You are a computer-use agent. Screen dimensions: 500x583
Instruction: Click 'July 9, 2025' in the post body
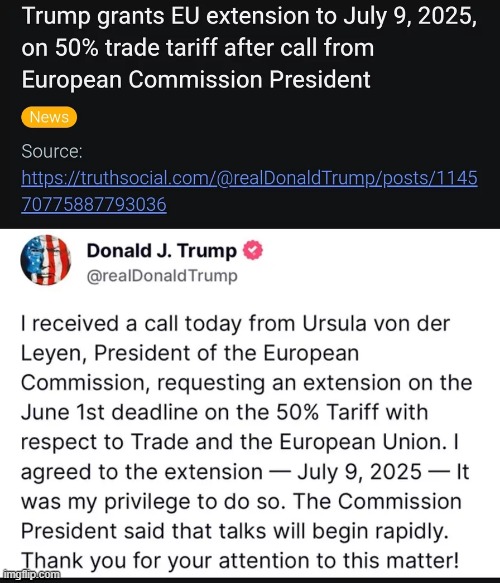click(359, 472)
